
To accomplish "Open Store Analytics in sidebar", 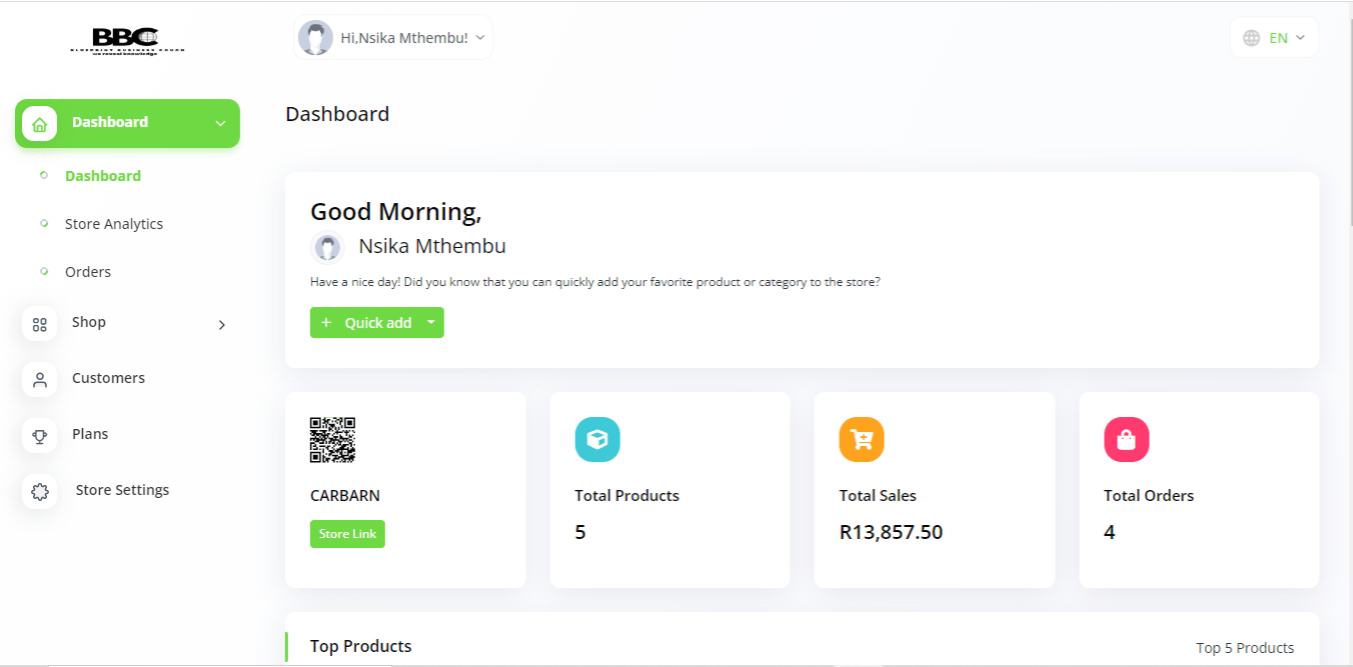I will coord(114,224).
